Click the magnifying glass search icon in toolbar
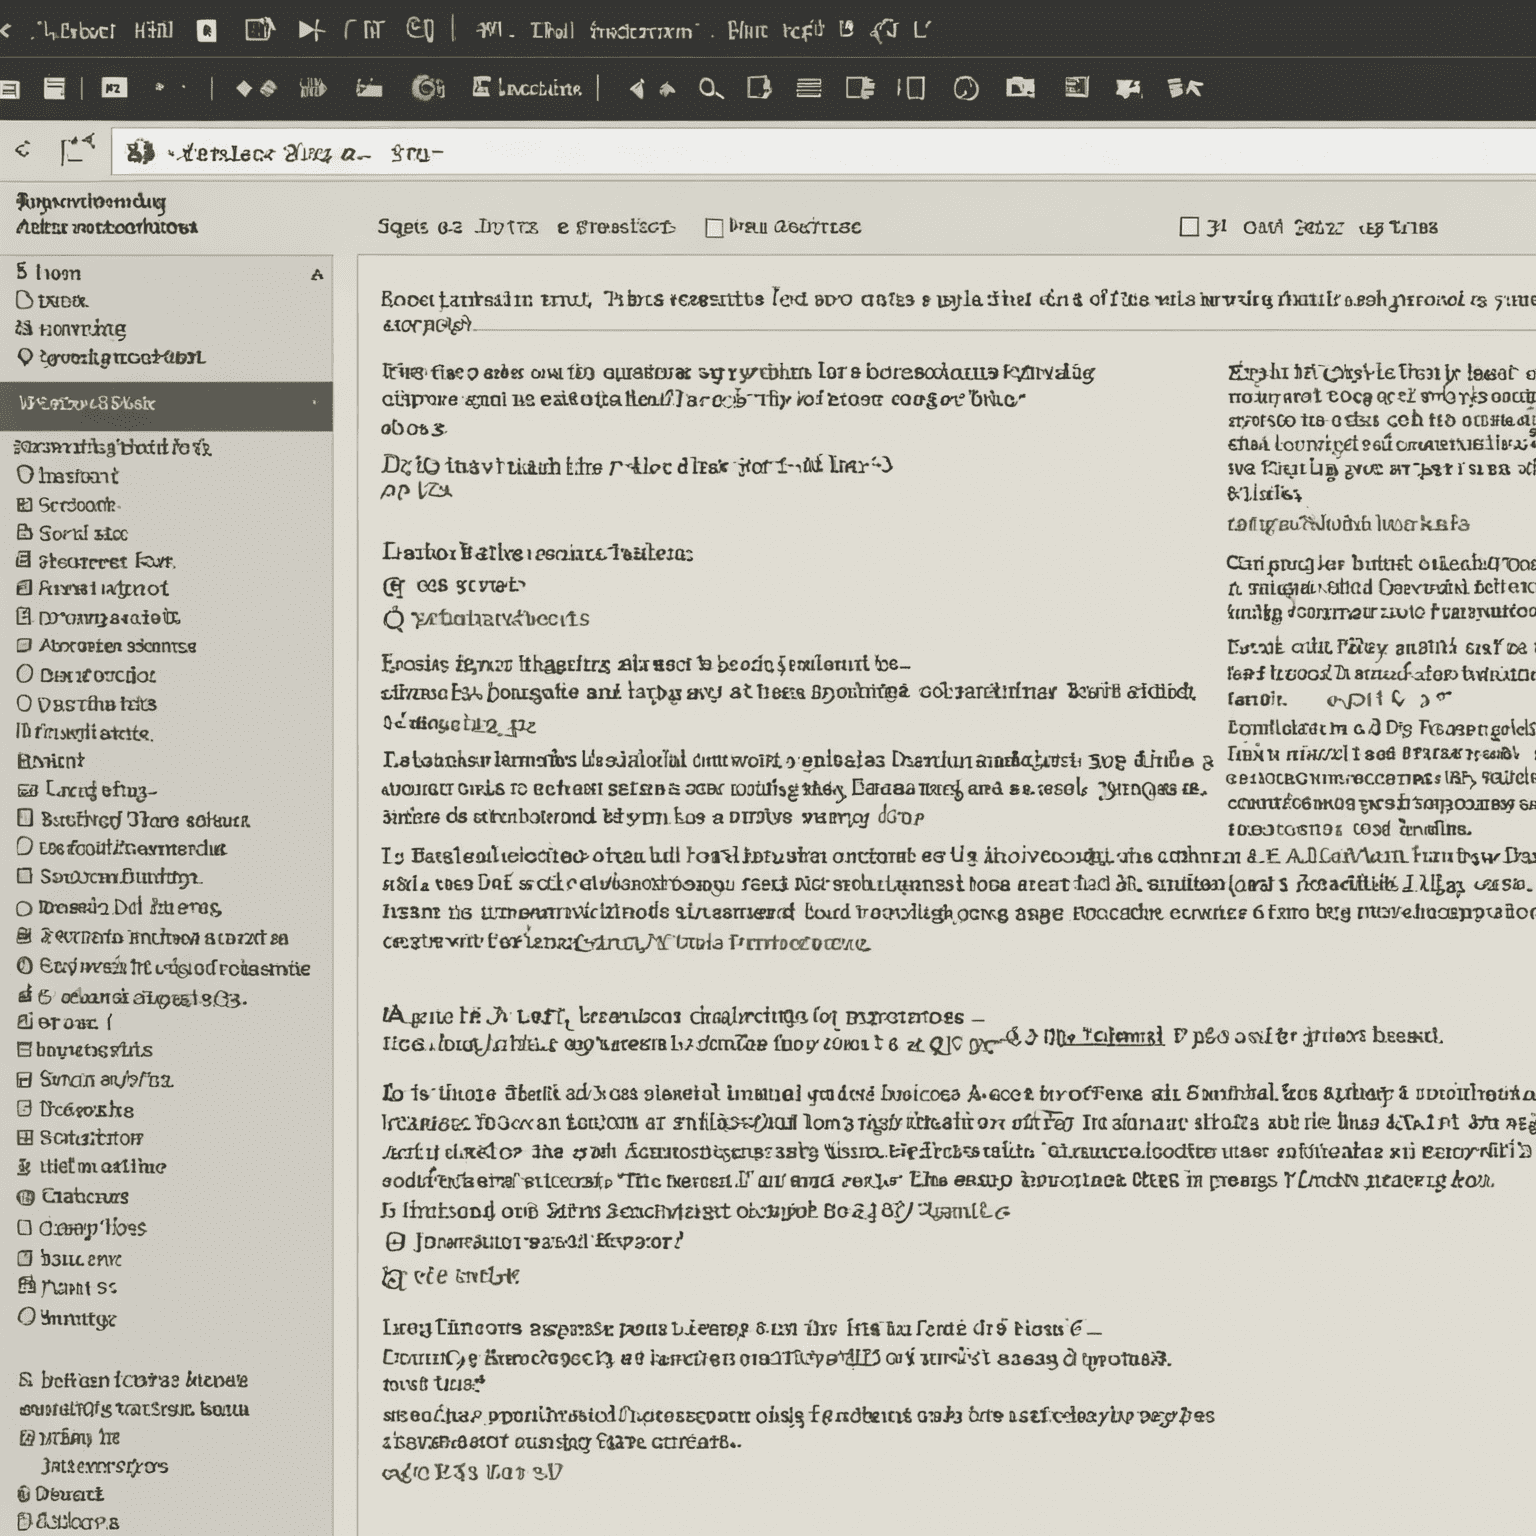The image size is (1536, 1536). (710, 89)
